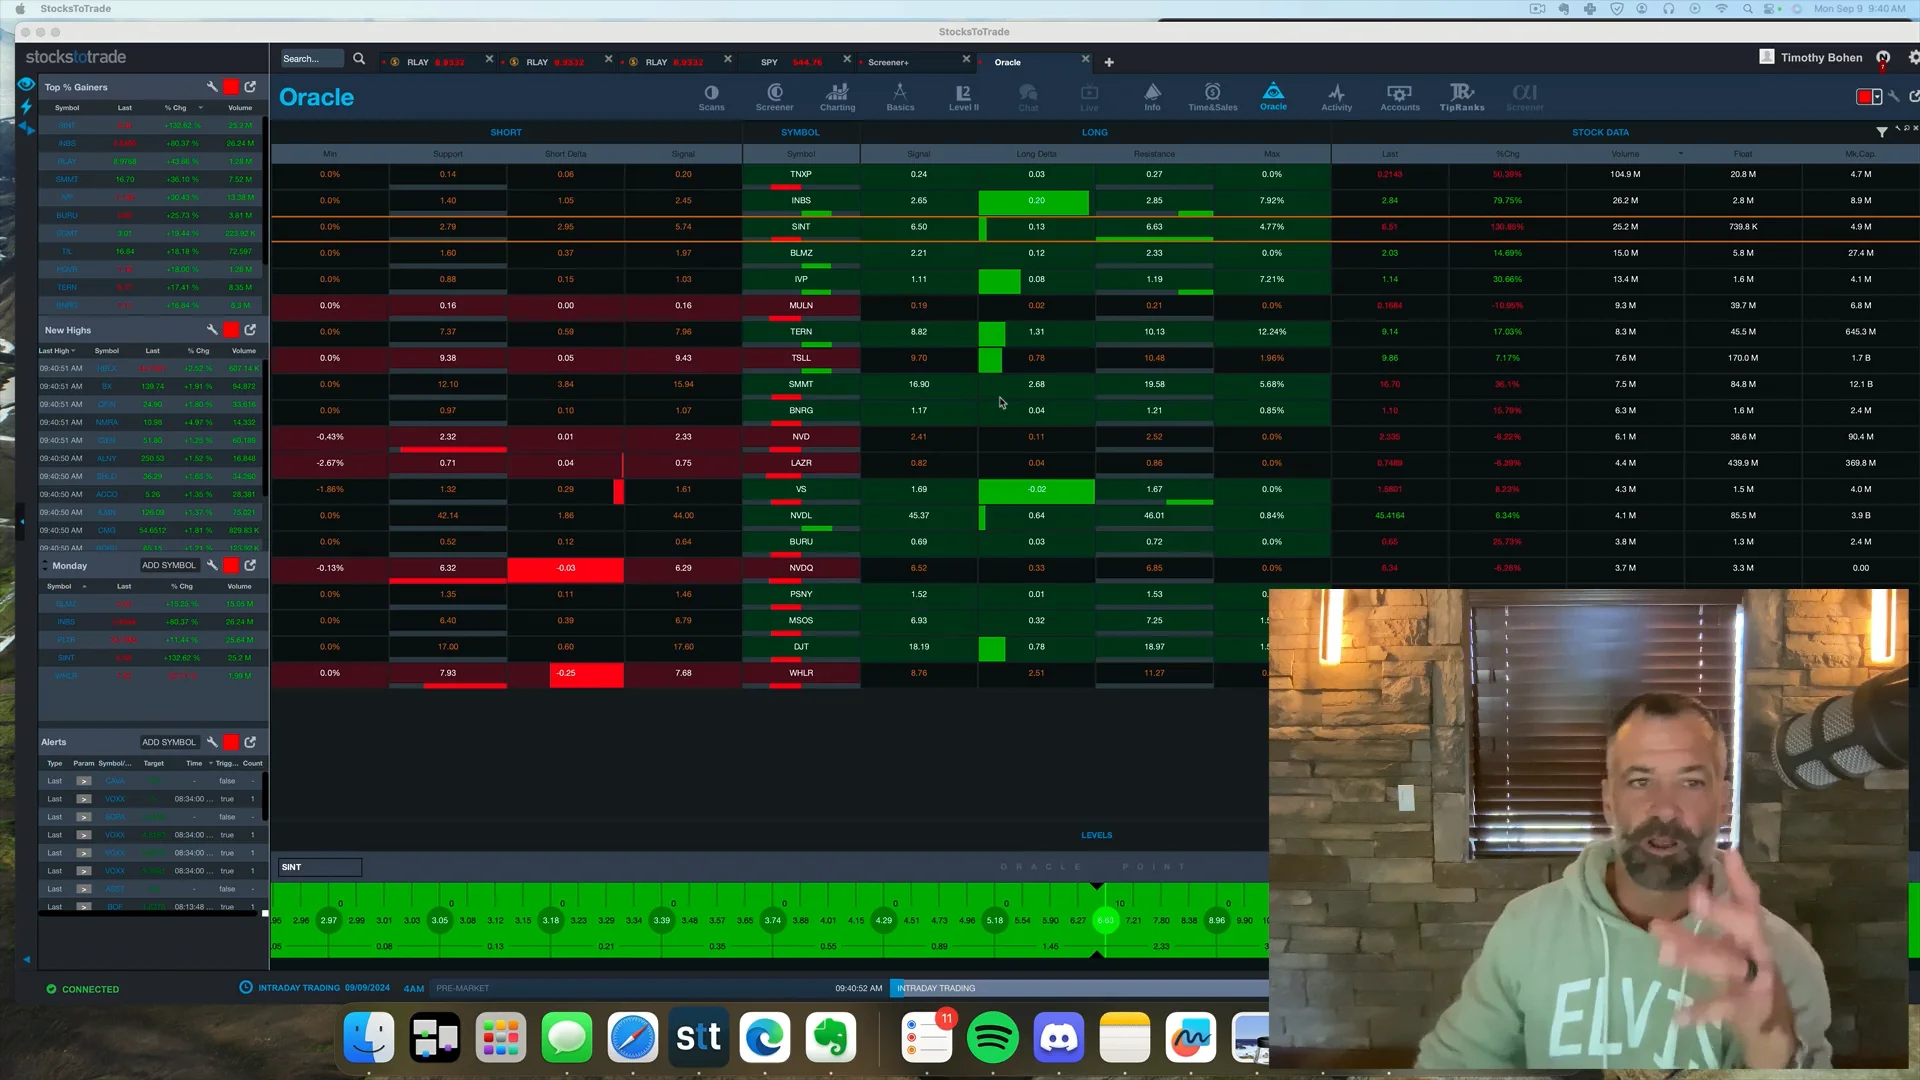The width and height of the screenshot is (1920, 1080).
Task: Toggle the lightning bolt icon in the left sidebar
Action: click(x=26, y=105)
